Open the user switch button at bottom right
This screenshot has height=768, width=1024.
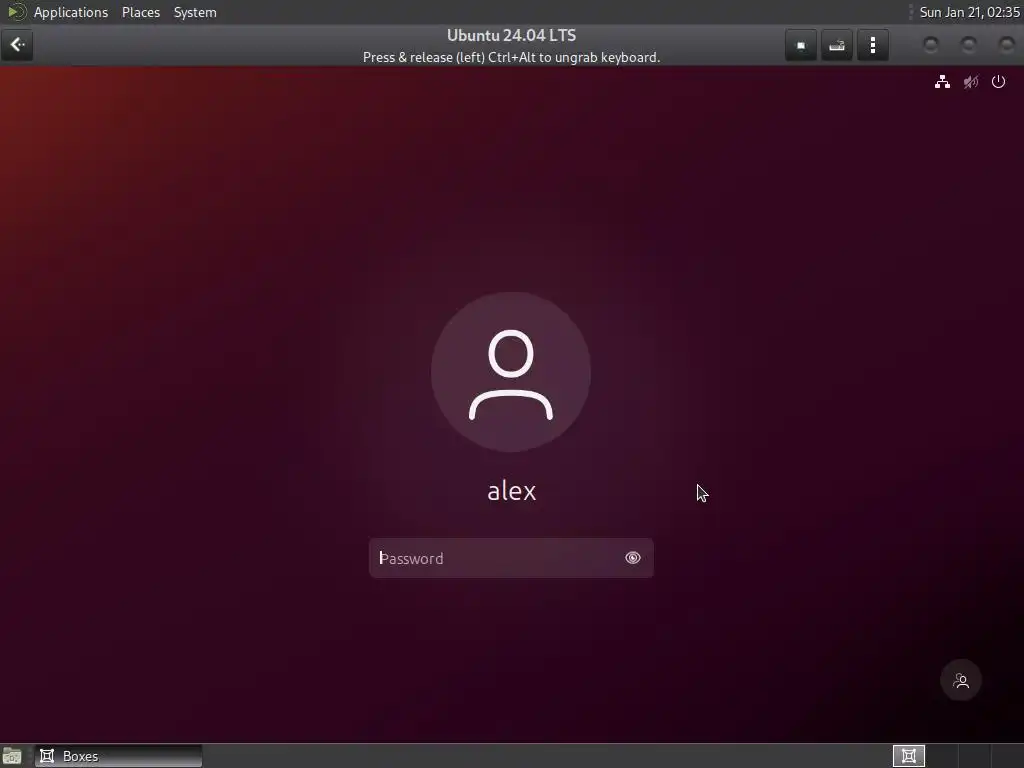coord(961,680)
